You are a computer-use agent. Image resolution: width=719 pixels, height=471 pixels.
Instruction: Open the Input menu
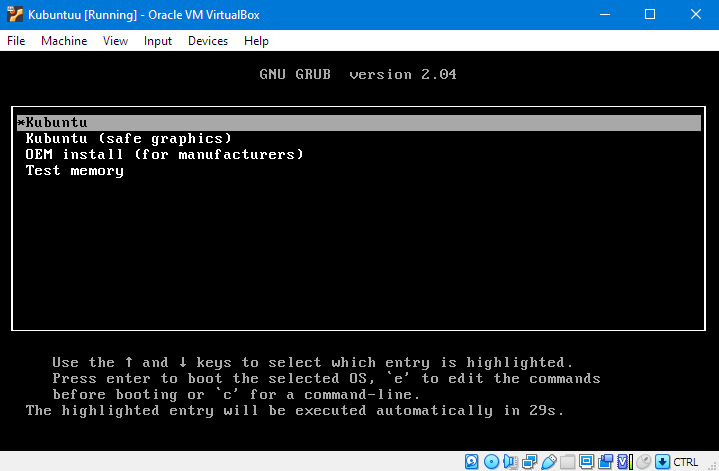tap(158, 41)
